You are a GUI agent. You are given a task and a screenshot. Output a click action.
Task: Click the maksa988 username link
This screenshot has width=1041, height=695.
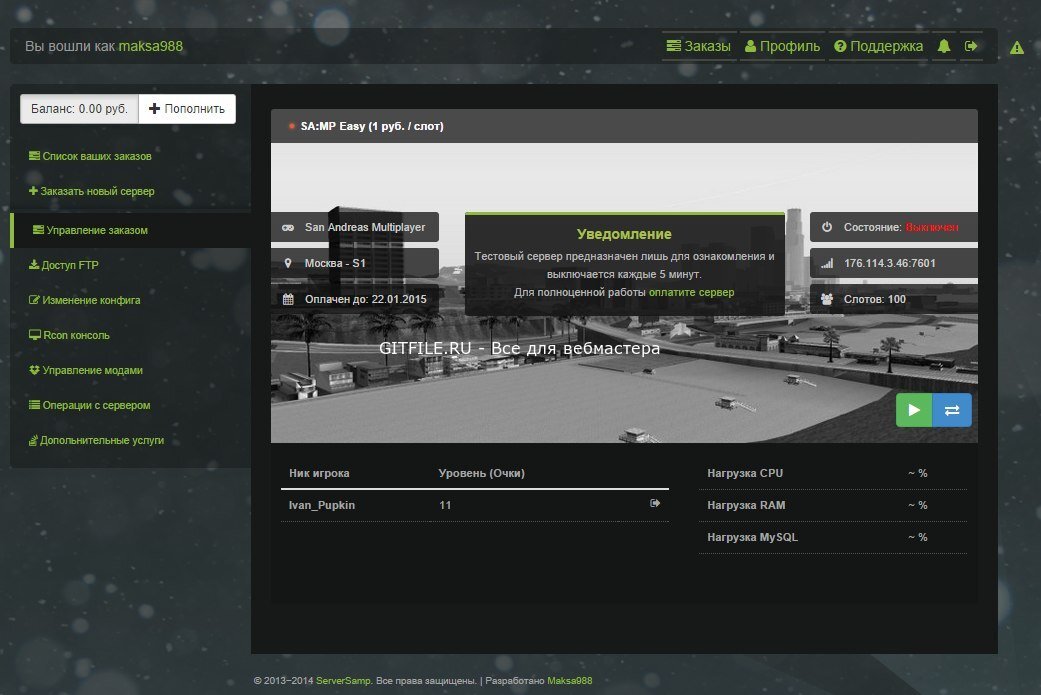click(151, 46)
